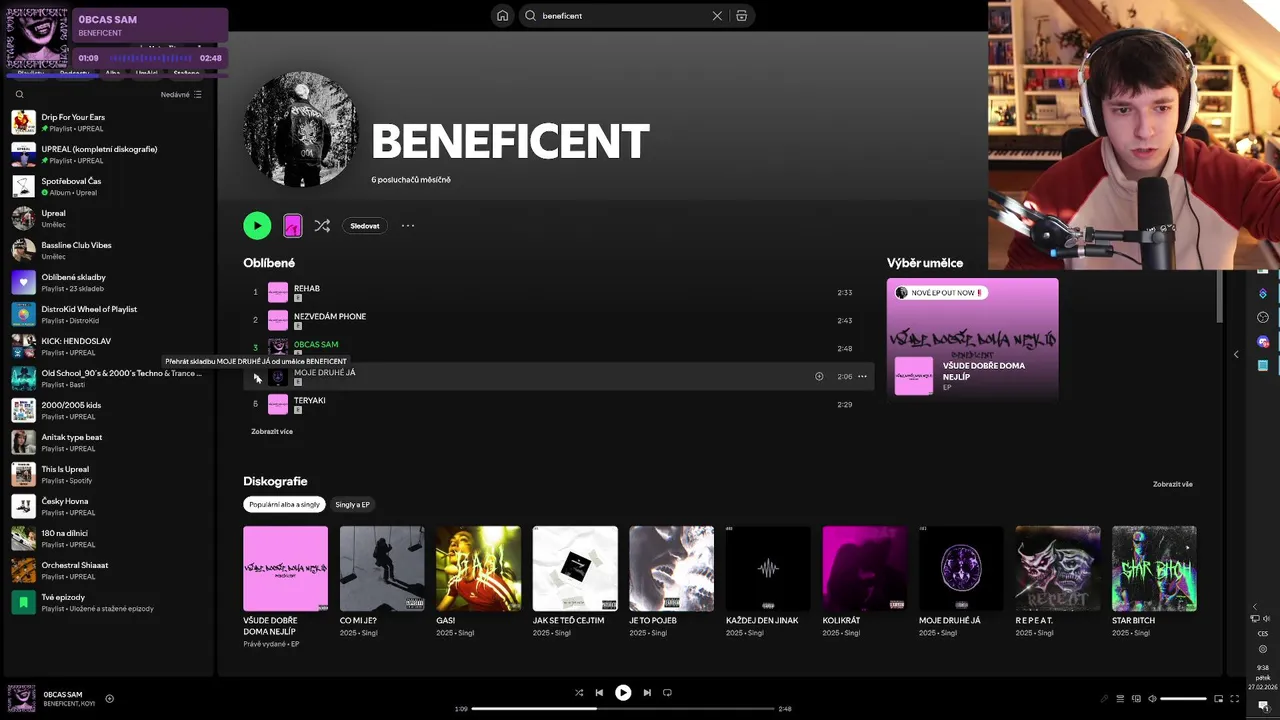Image resolution: width=1280 pixels, height=720 pixels.
Task: Open more options for MOJE DRUHÉ JÁ row
Action: 862,377
